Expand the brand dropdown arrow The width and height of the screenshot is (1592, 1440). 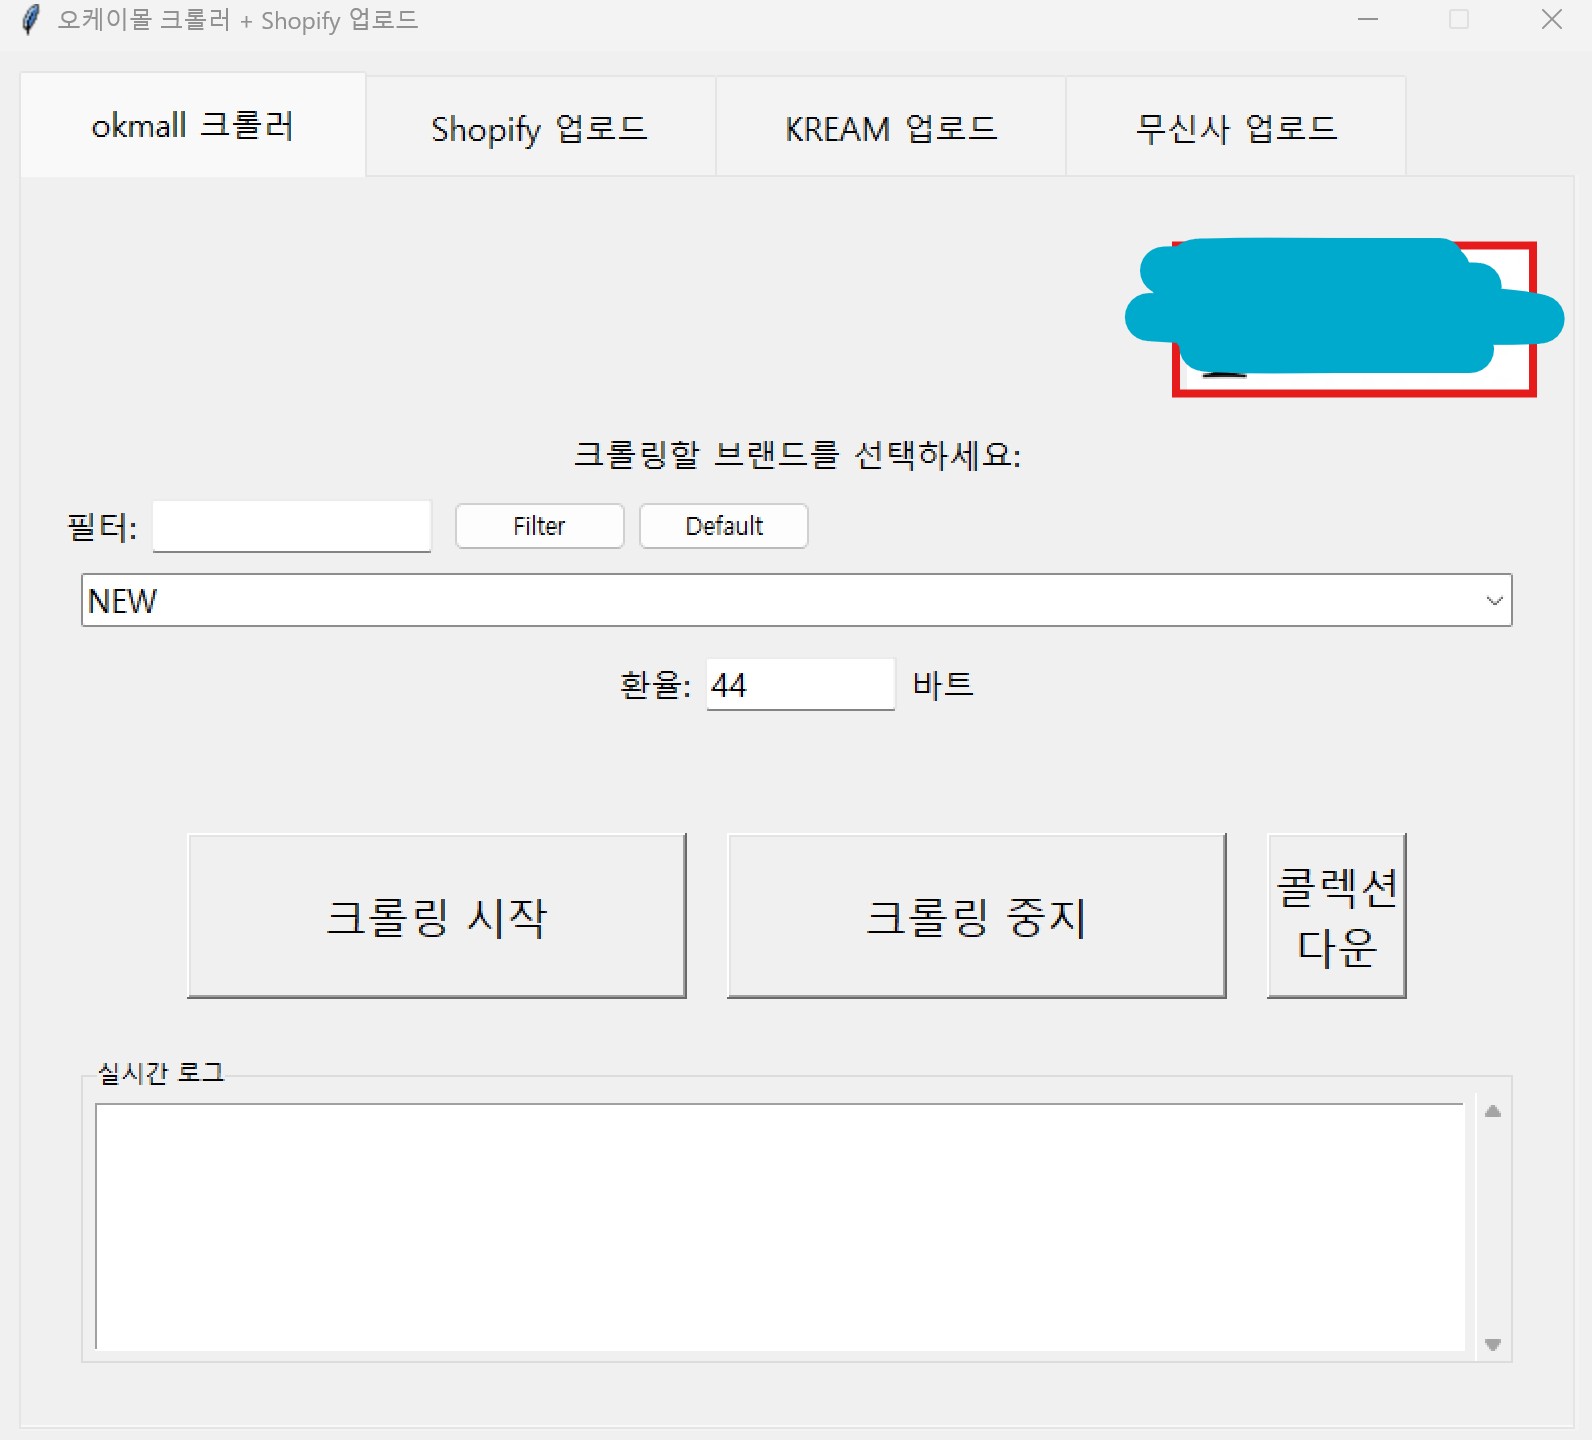(1494, 601)
